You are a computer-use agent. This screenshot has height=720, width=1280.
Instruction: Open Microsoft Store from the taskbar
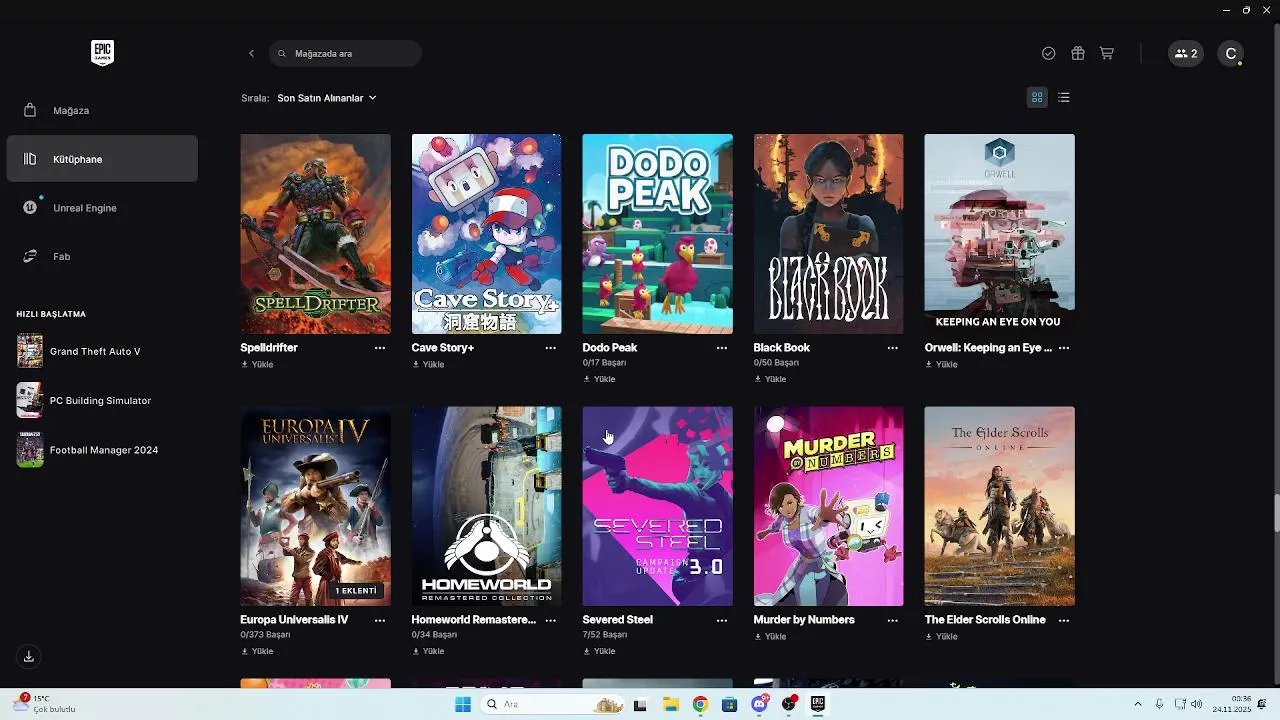coord(729,704)
